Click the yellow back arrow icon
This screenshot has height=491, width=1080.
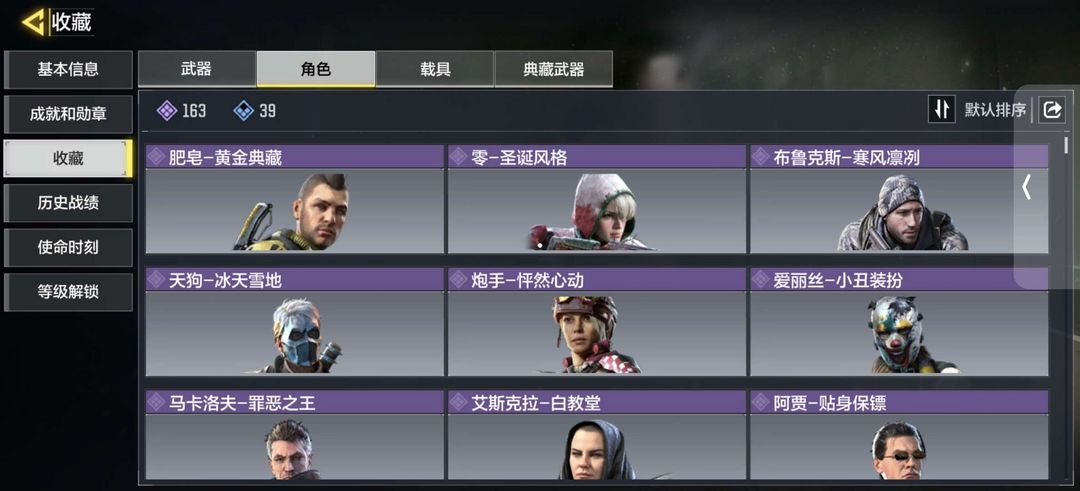click(33, 21)
